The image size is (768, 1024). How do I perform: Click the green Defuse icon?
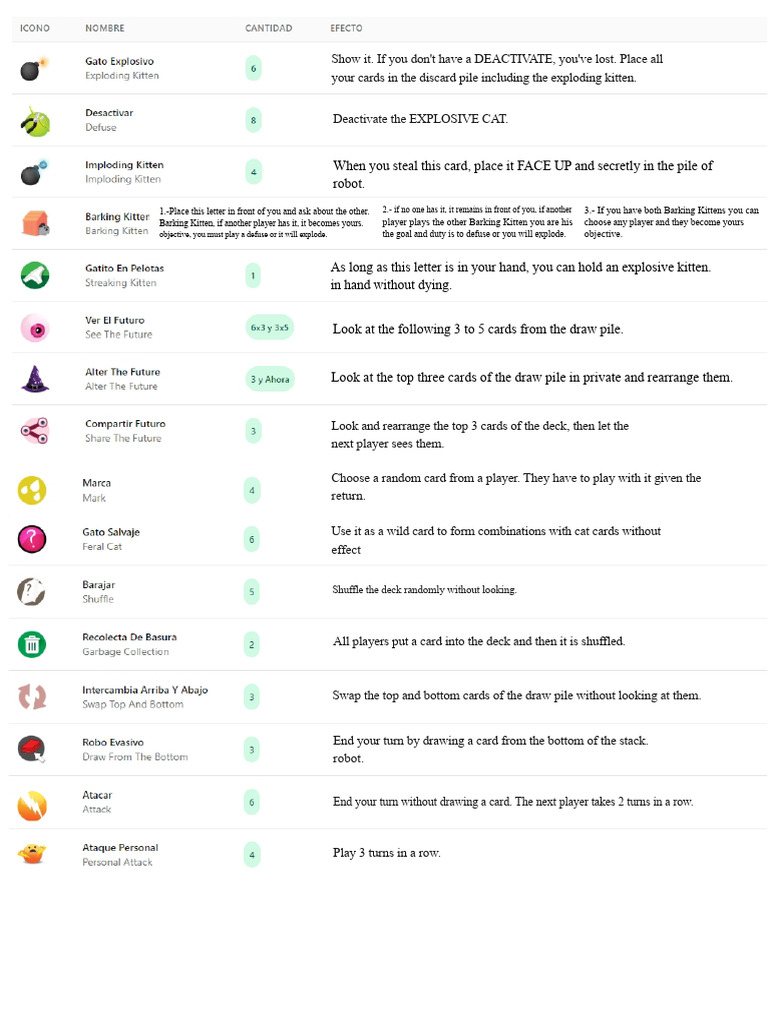(34, 122)
